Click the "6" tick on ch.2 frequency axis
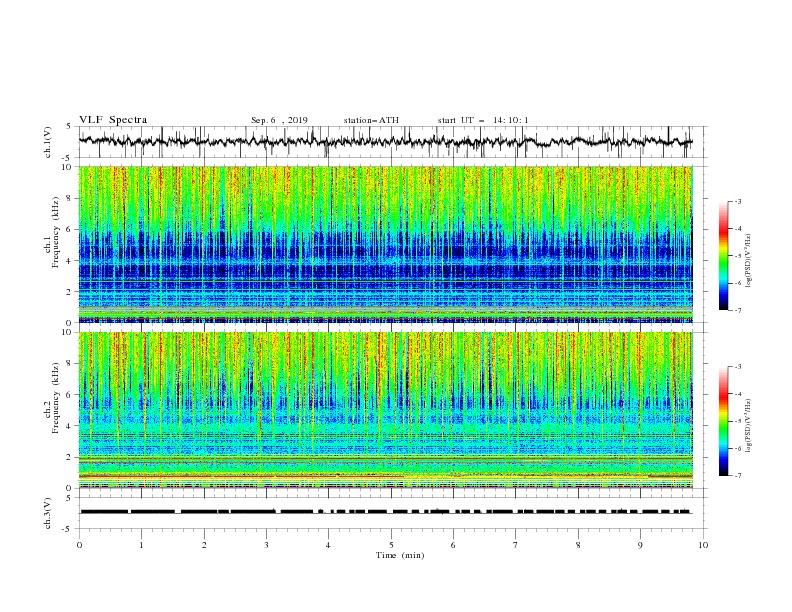This screenshot has height=612, width=792. tap(69, 395)
